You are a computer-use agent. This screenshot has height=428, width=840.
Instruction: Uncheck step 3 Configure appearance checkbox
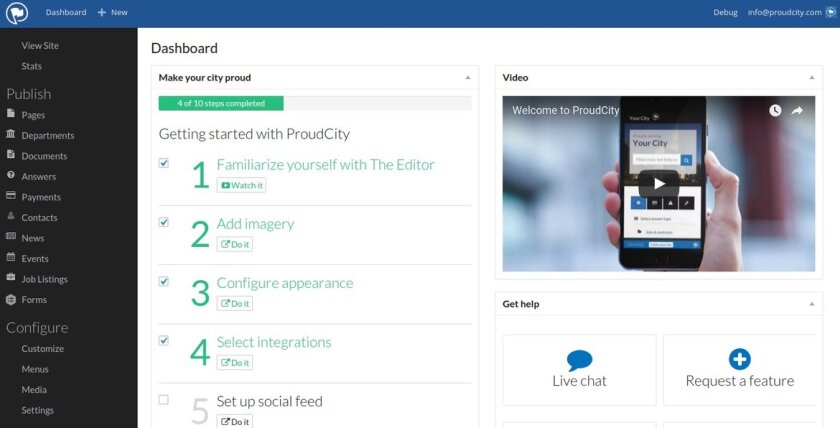164,281
